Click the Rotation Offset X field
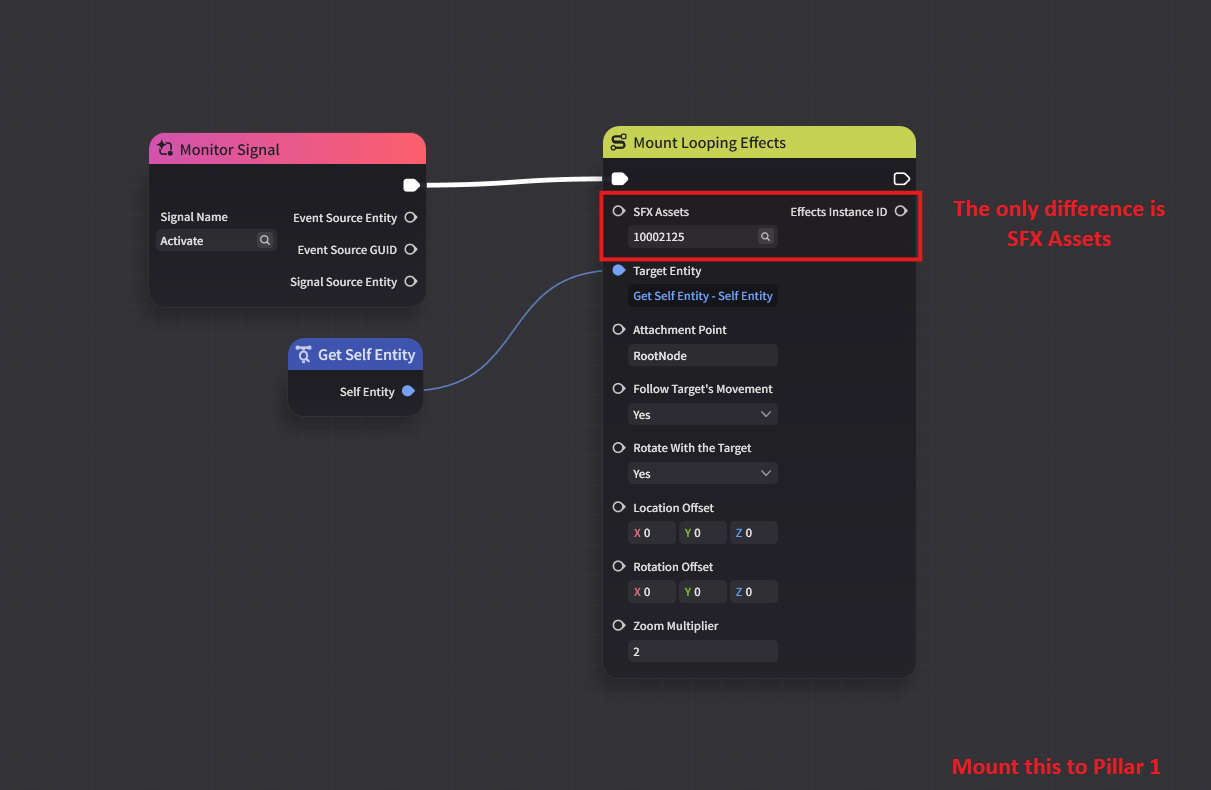Image resolution: width=1211 pixels, height=790 pixels. pyautogui.click(x=652, y=592)
